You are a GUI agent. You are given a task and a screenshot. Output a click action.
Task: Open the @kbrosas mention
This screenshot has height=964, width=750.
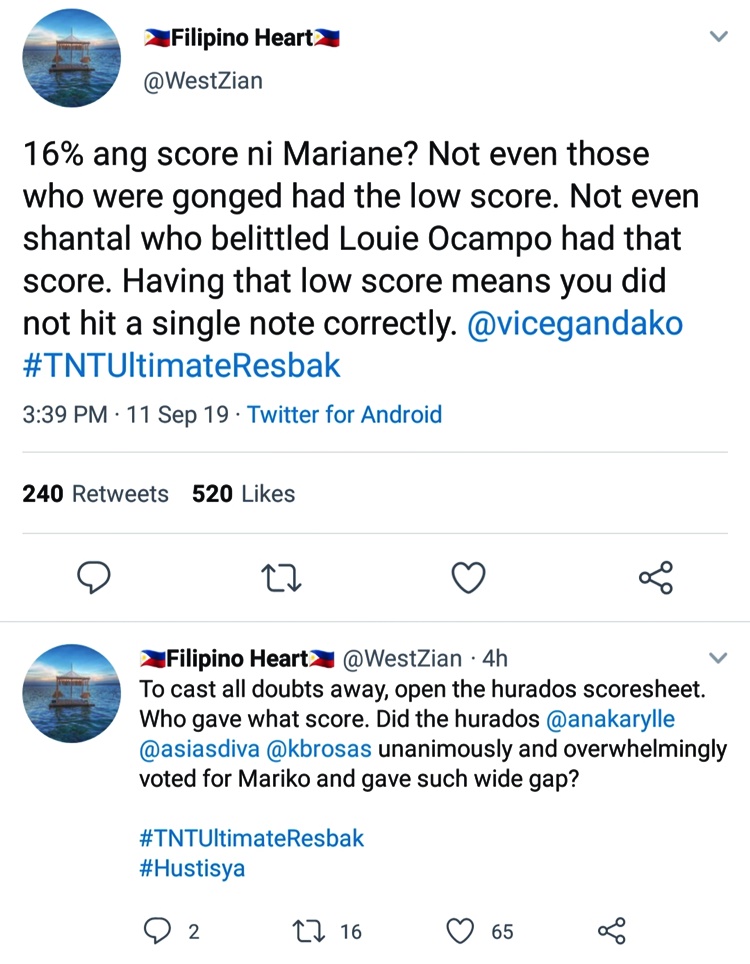click(x=318, y=749)
